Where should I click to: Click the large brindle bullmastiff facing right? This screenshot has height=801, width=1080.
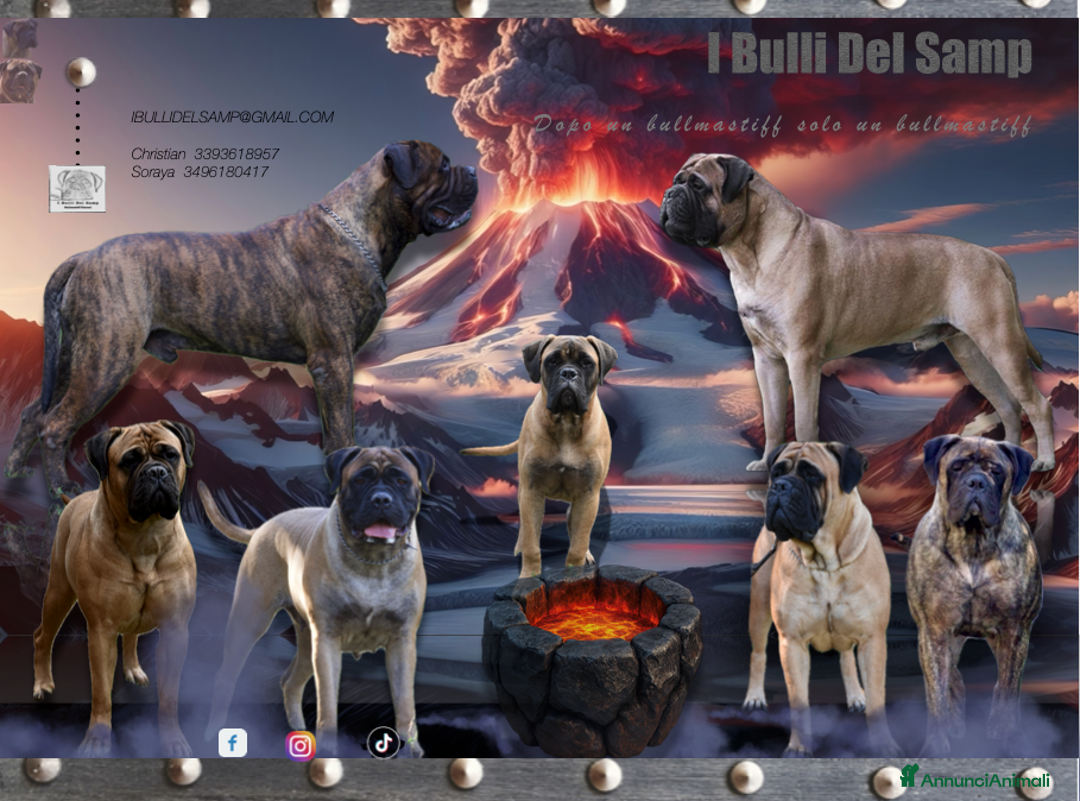[260, 290]
